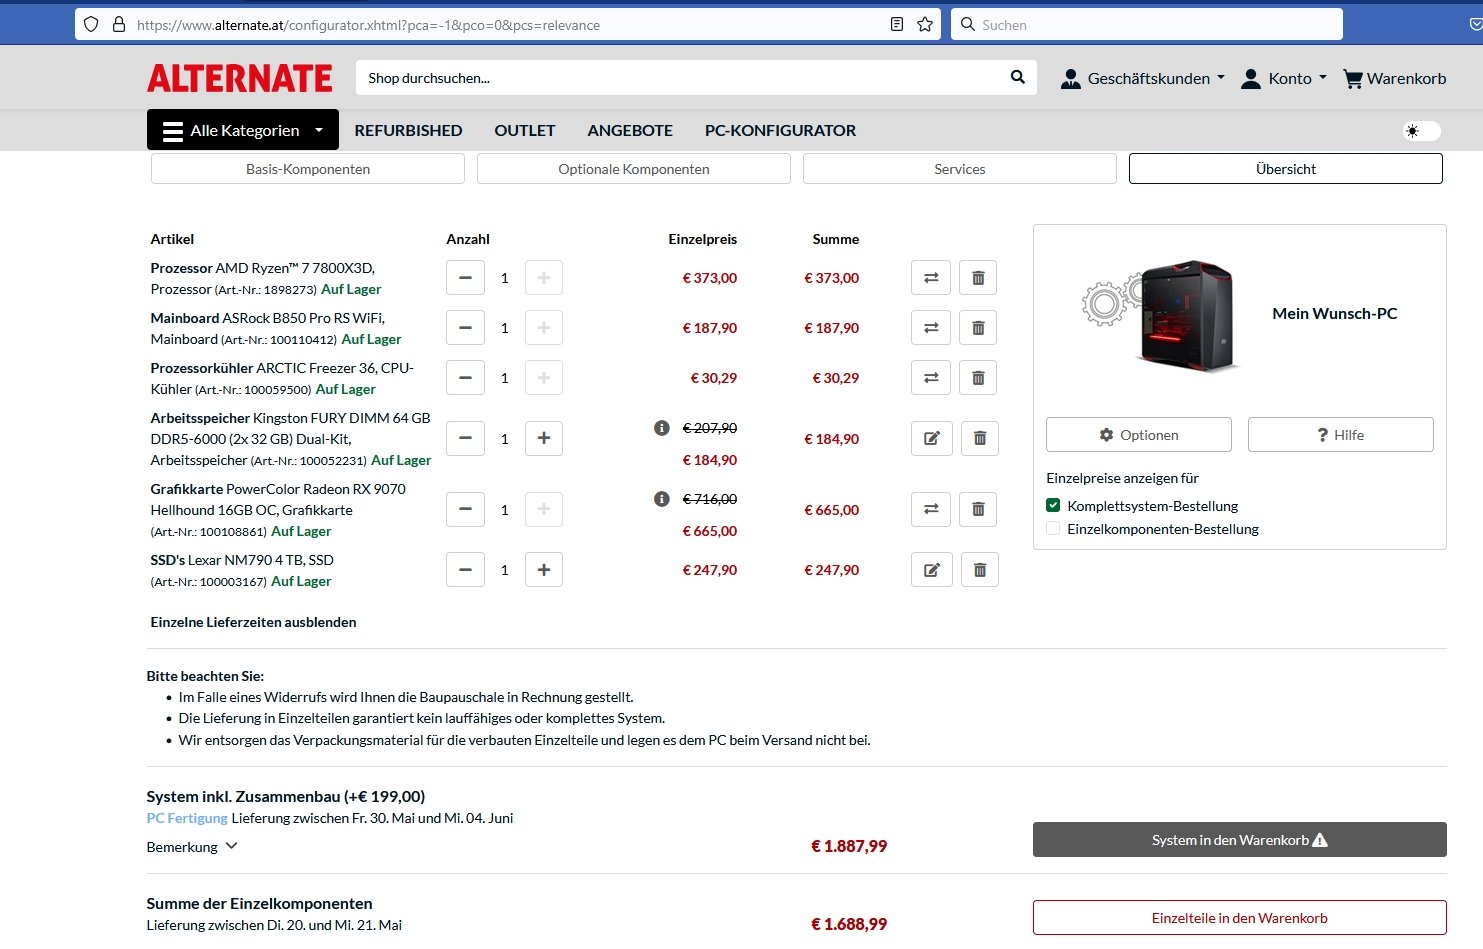Decrease quantity of Radeon RX 9070 graphics card

point(465,509)
